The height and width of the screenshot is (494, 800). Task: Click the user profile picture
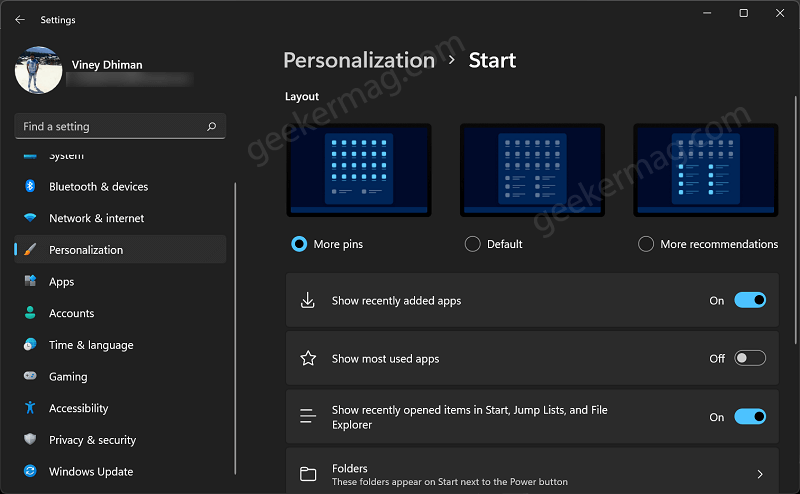(39, 70)
